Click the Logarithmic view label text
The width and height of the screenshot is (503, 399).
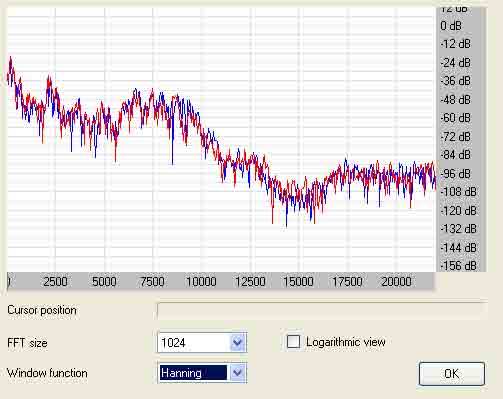click(x=346, y=342)
